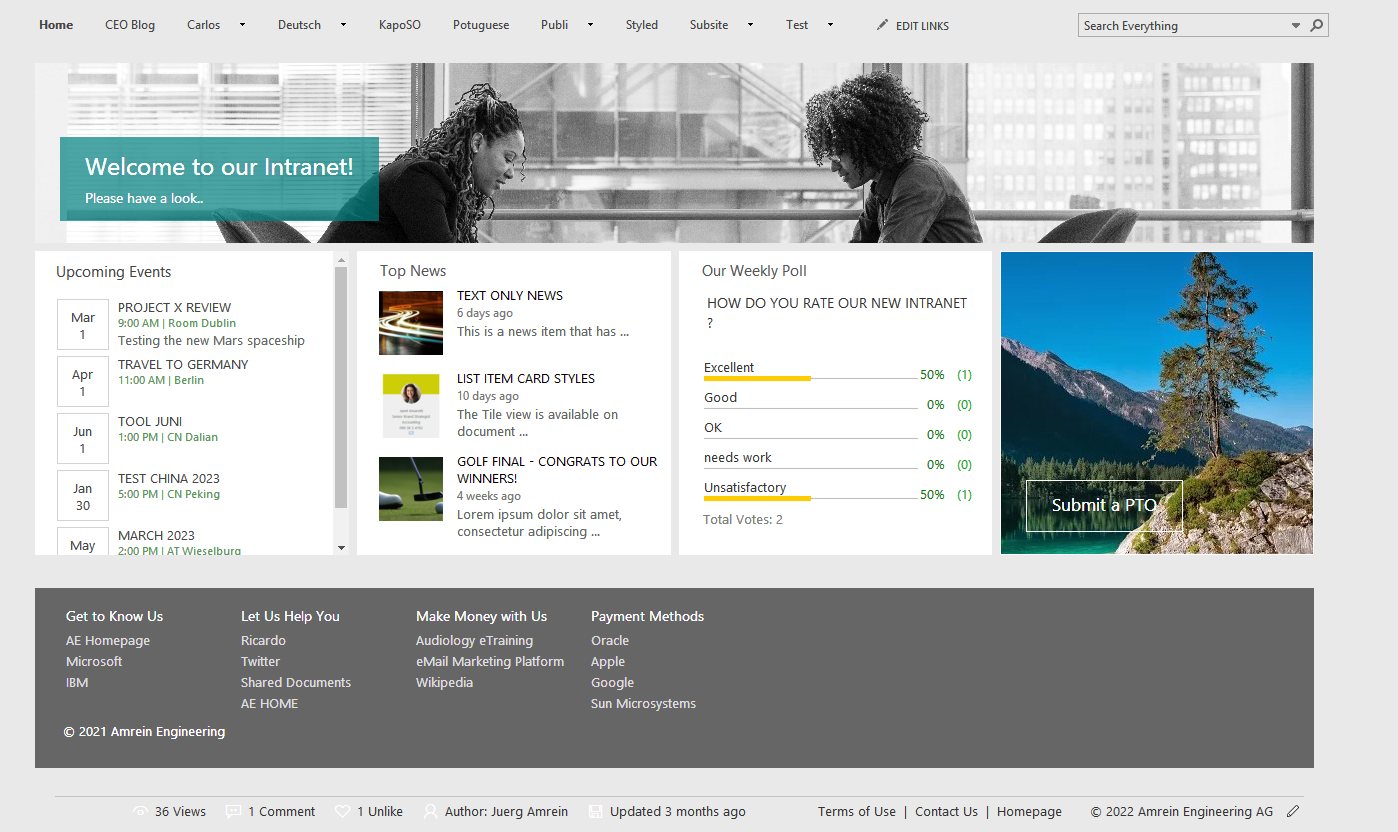Open Oracle payment method link

[x=610, y=640]
